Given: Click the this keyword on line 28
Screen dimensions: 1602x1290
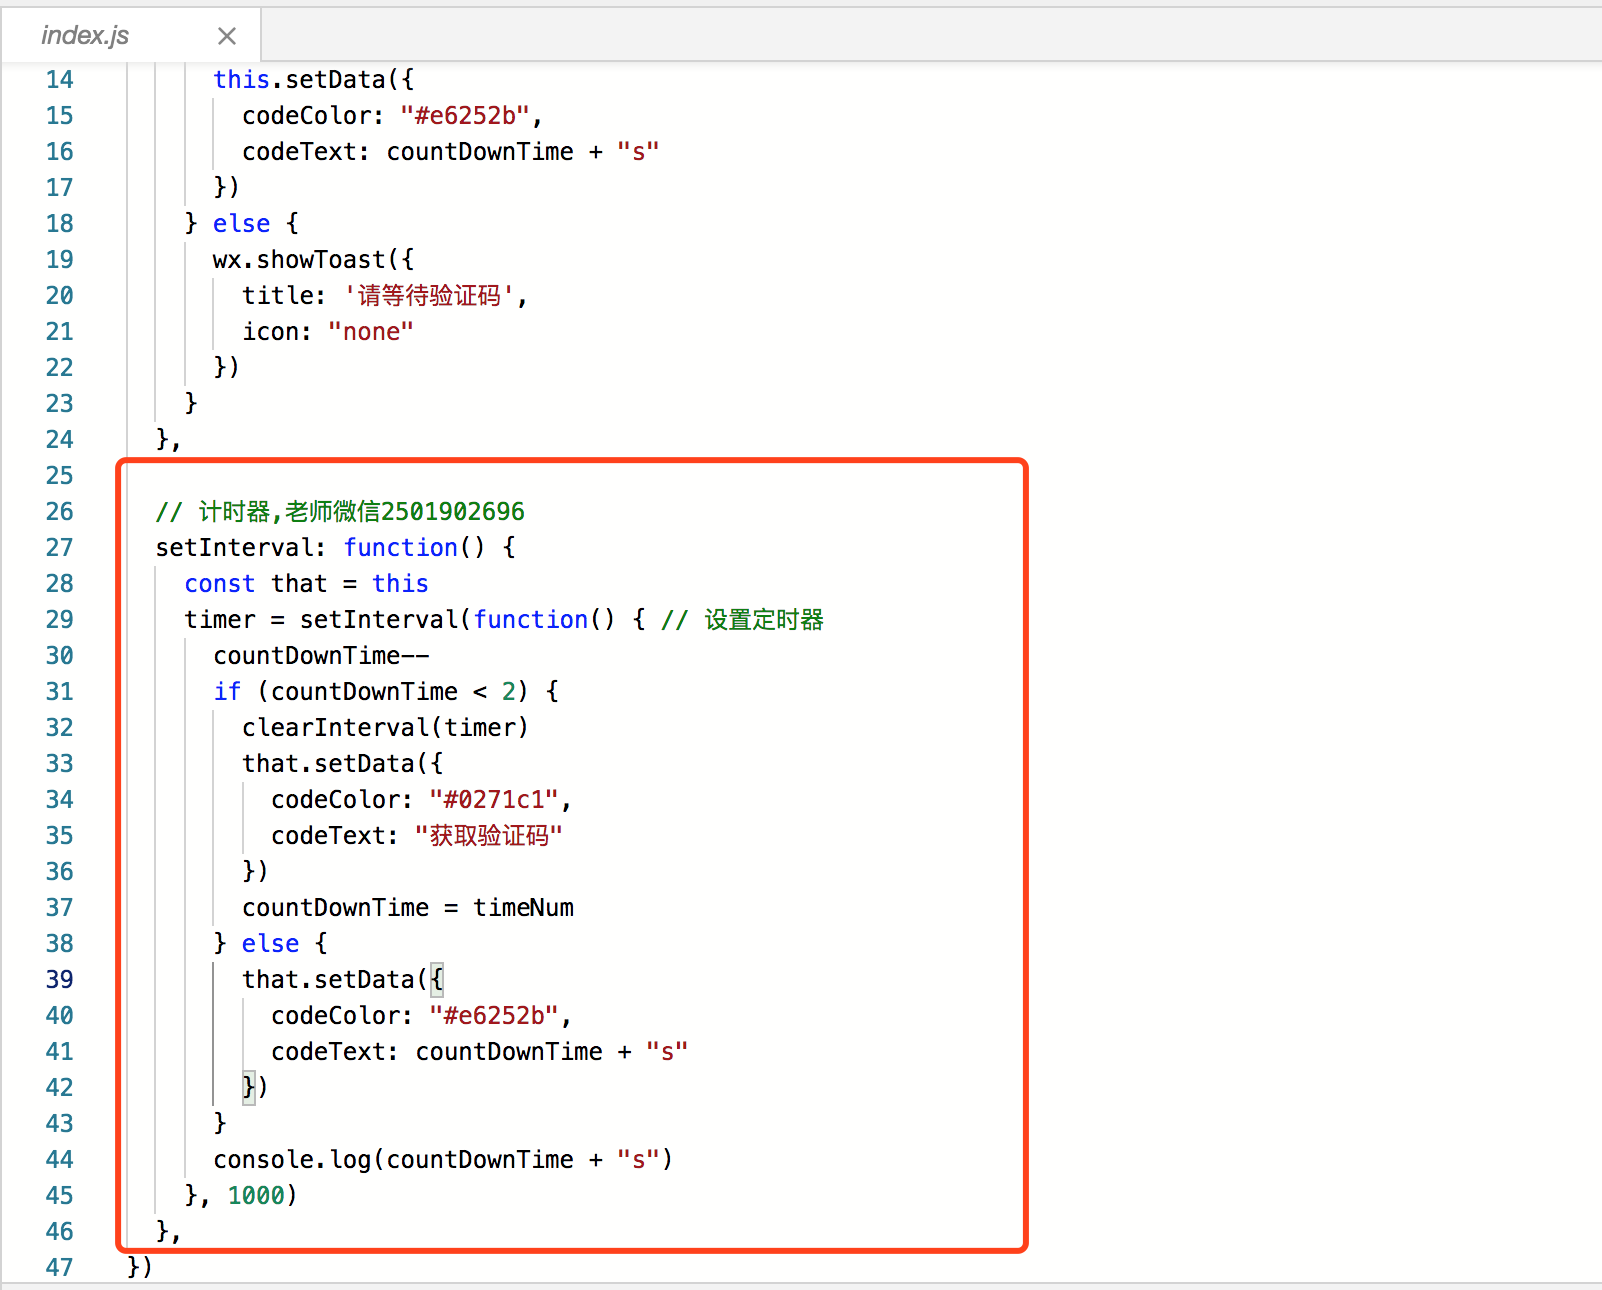Looking at the screenshot, I should tap(400, 584).
